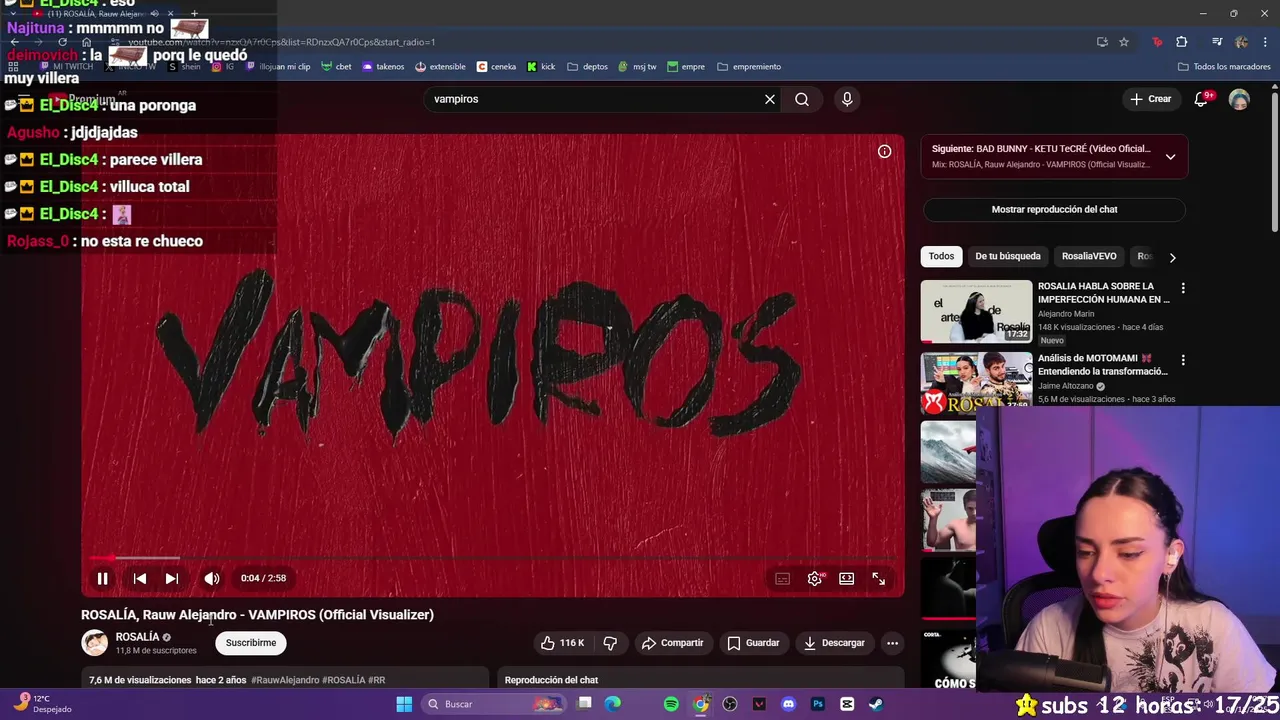The height and width of the screenshot is (720, 1280).
Task: Click the Descargar button
Action: pos(834,643)
